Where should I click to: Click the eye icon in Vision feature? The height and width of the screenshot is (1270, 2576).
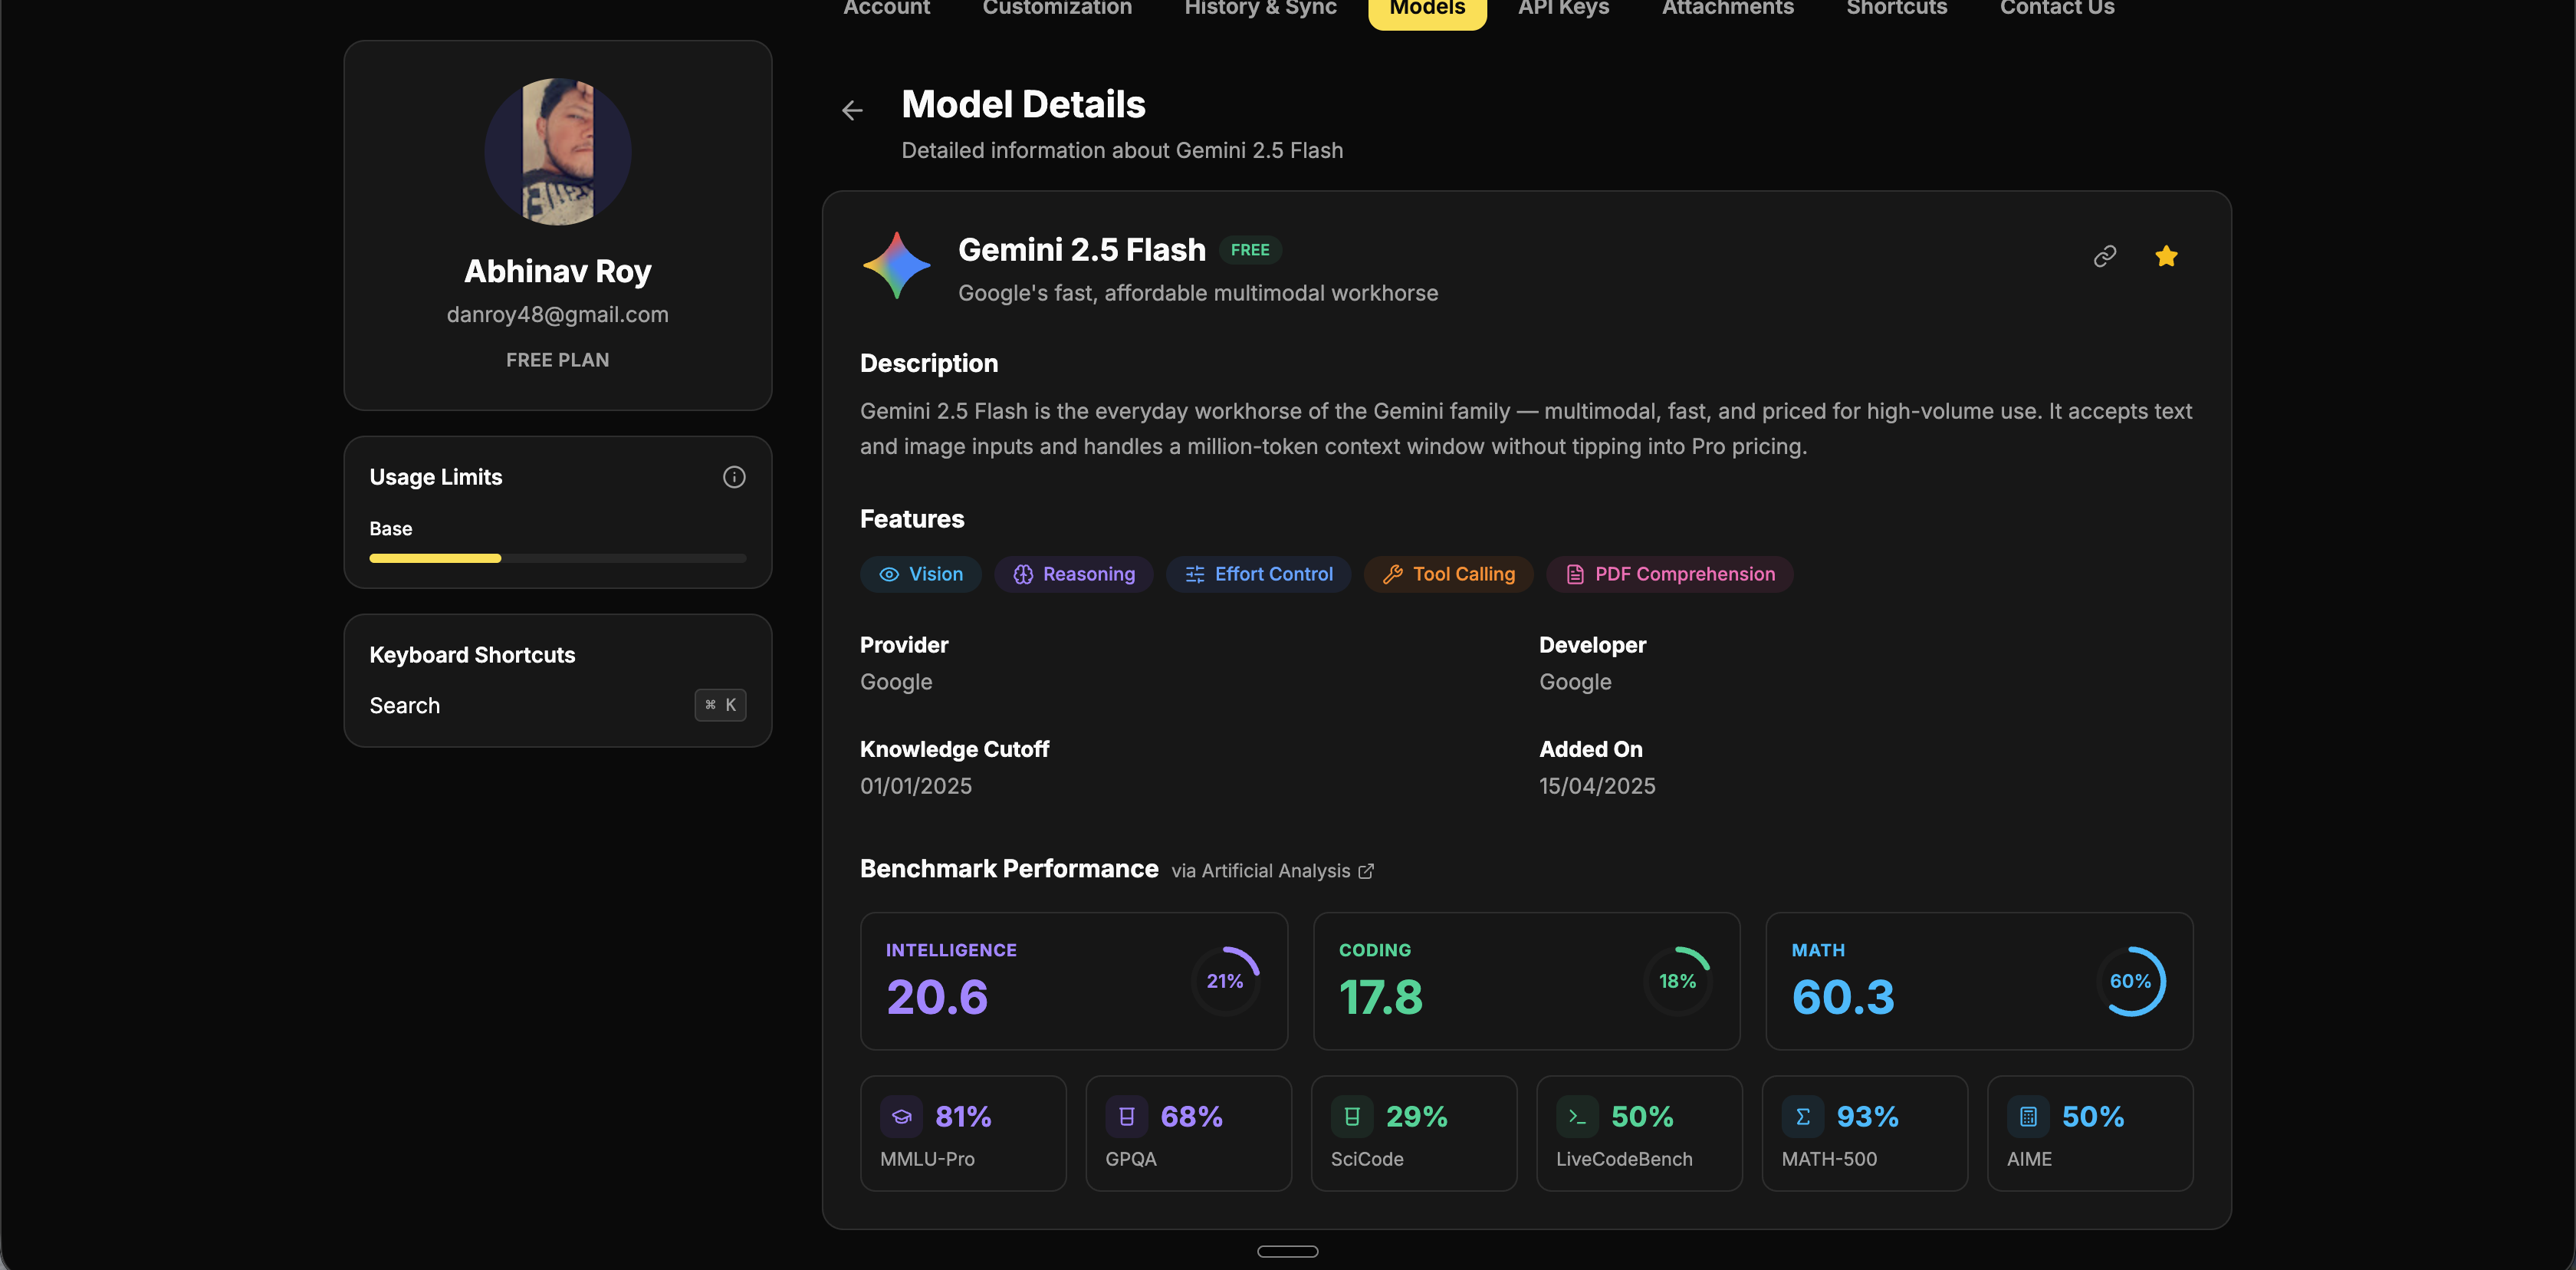(x=889, y=574)
